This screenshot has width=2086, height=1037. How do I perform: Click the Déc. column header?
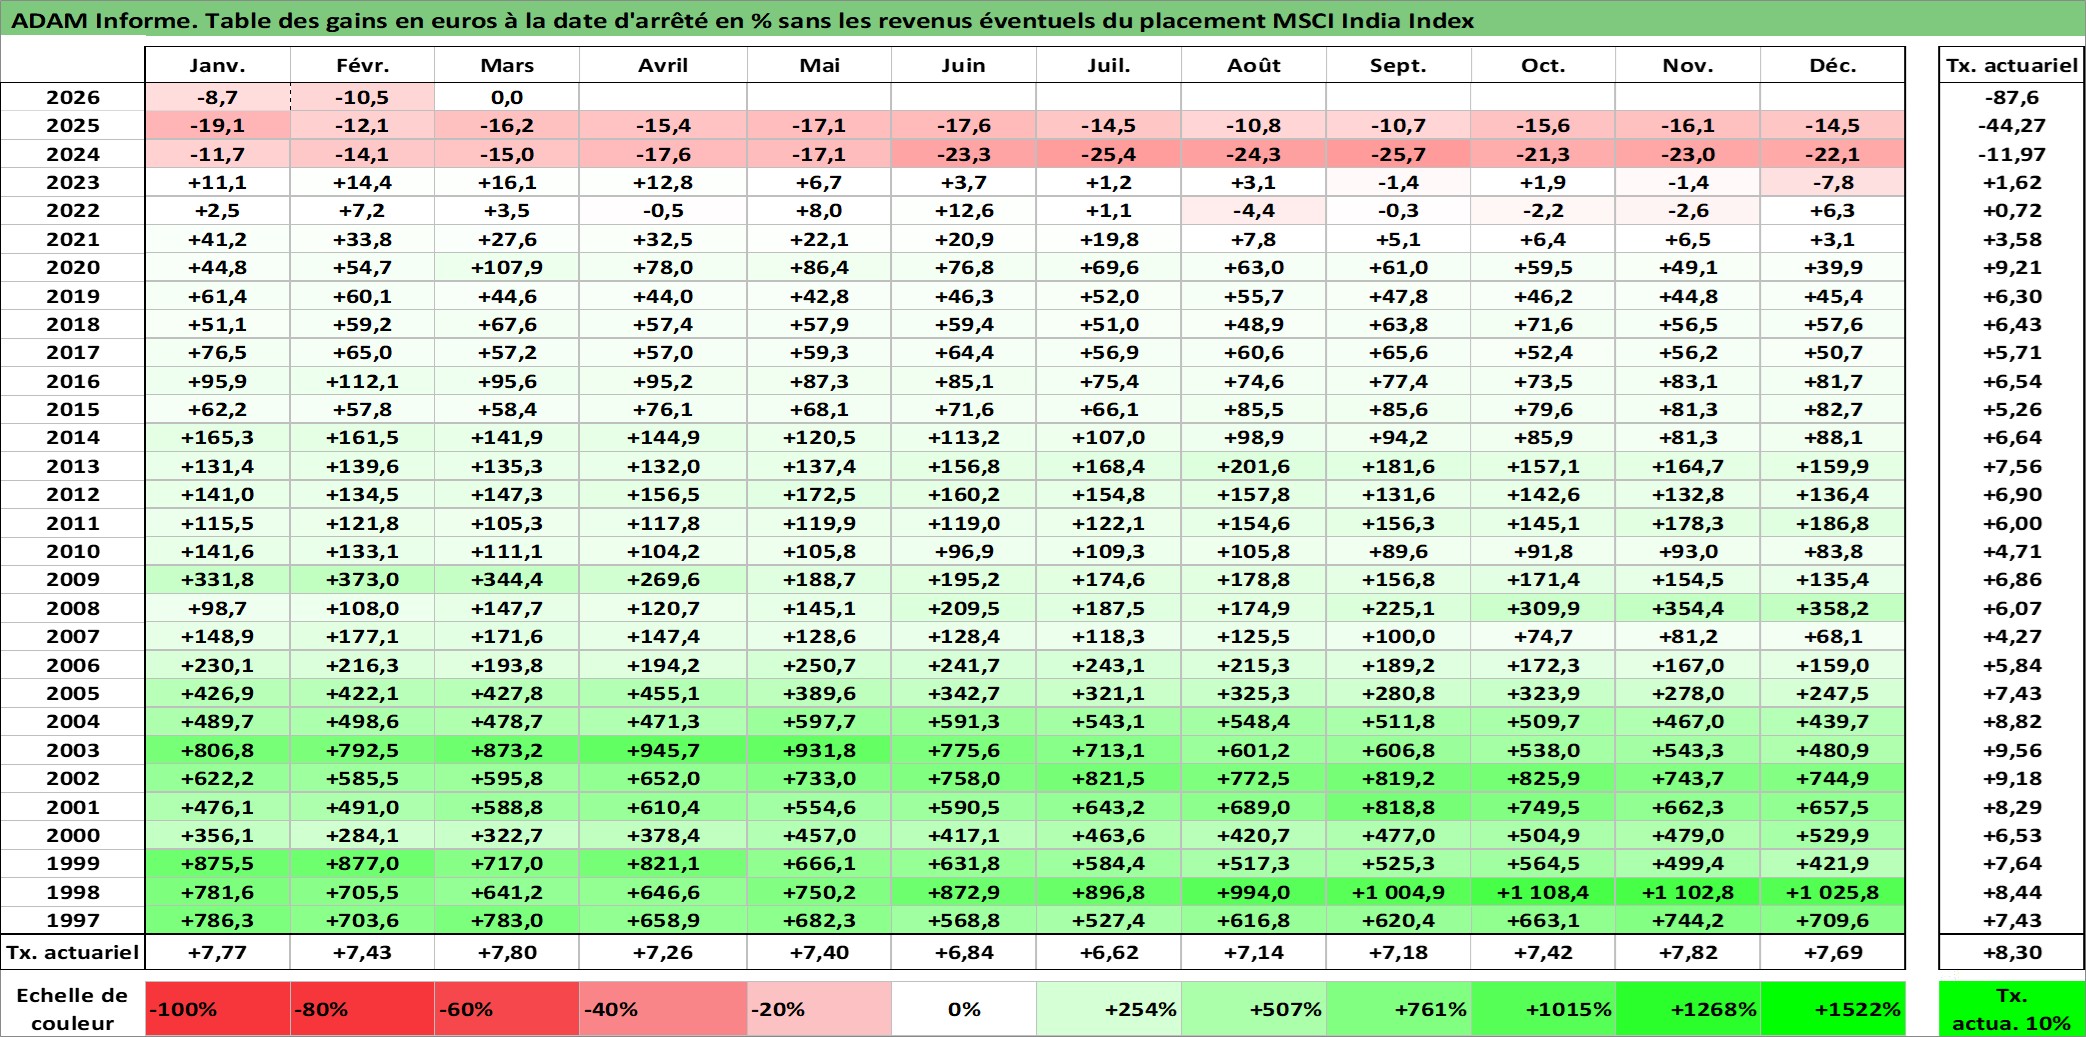coord(1833,65)
